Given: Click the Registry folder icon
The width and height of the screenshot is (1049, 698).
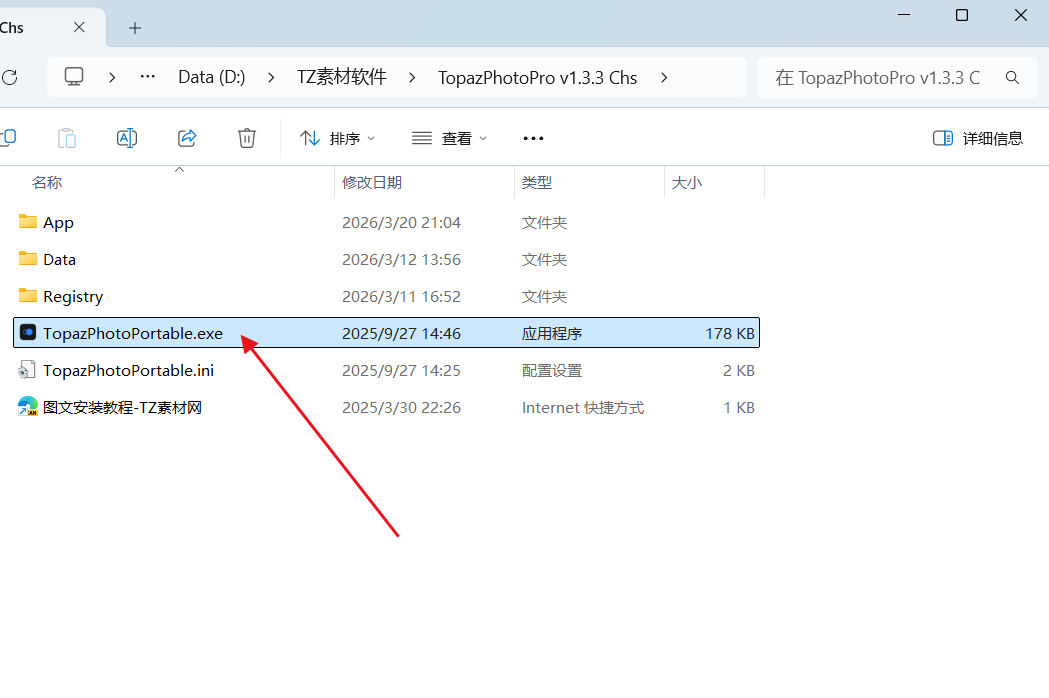Looking at the screenshot, I should 27,295.
